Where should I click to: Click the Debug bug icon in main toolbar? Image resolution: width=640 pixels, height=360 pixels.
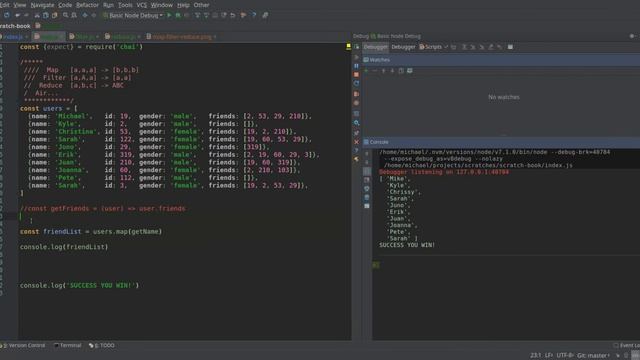(178, 15)
